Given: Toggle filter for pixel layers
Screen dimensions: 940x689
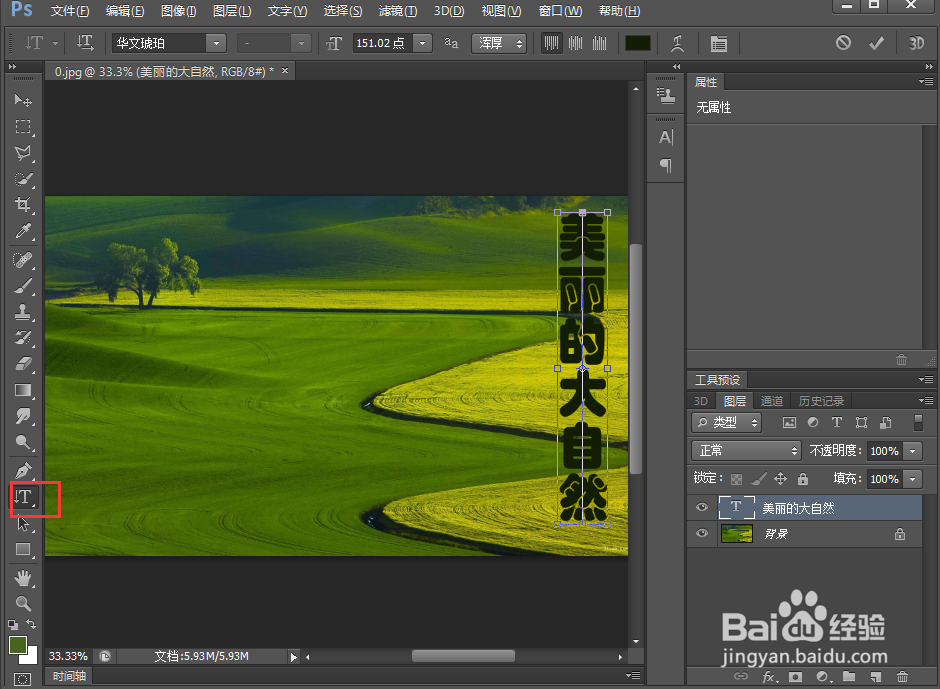Looking at the screenshot, I should tap(790, 422).
